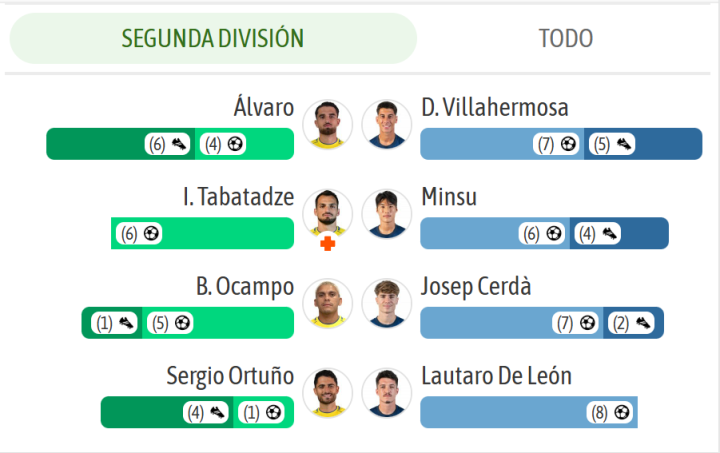
Task: Open the TODO tab
Action: click(565, 38)
